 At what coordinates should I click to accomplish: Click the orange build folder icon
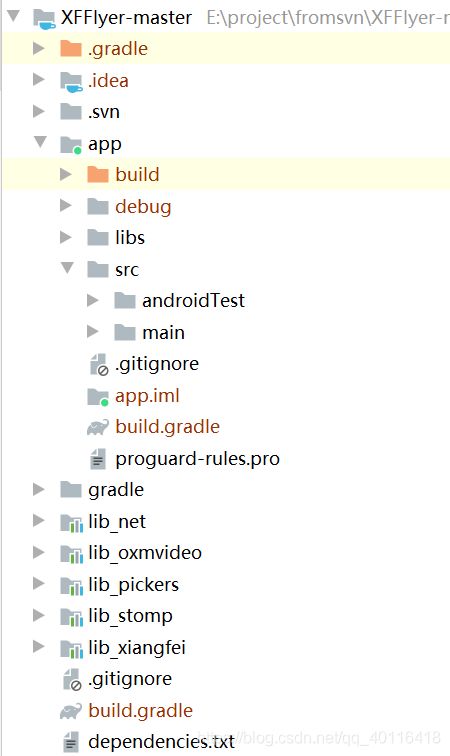click(x=98, y=174)
